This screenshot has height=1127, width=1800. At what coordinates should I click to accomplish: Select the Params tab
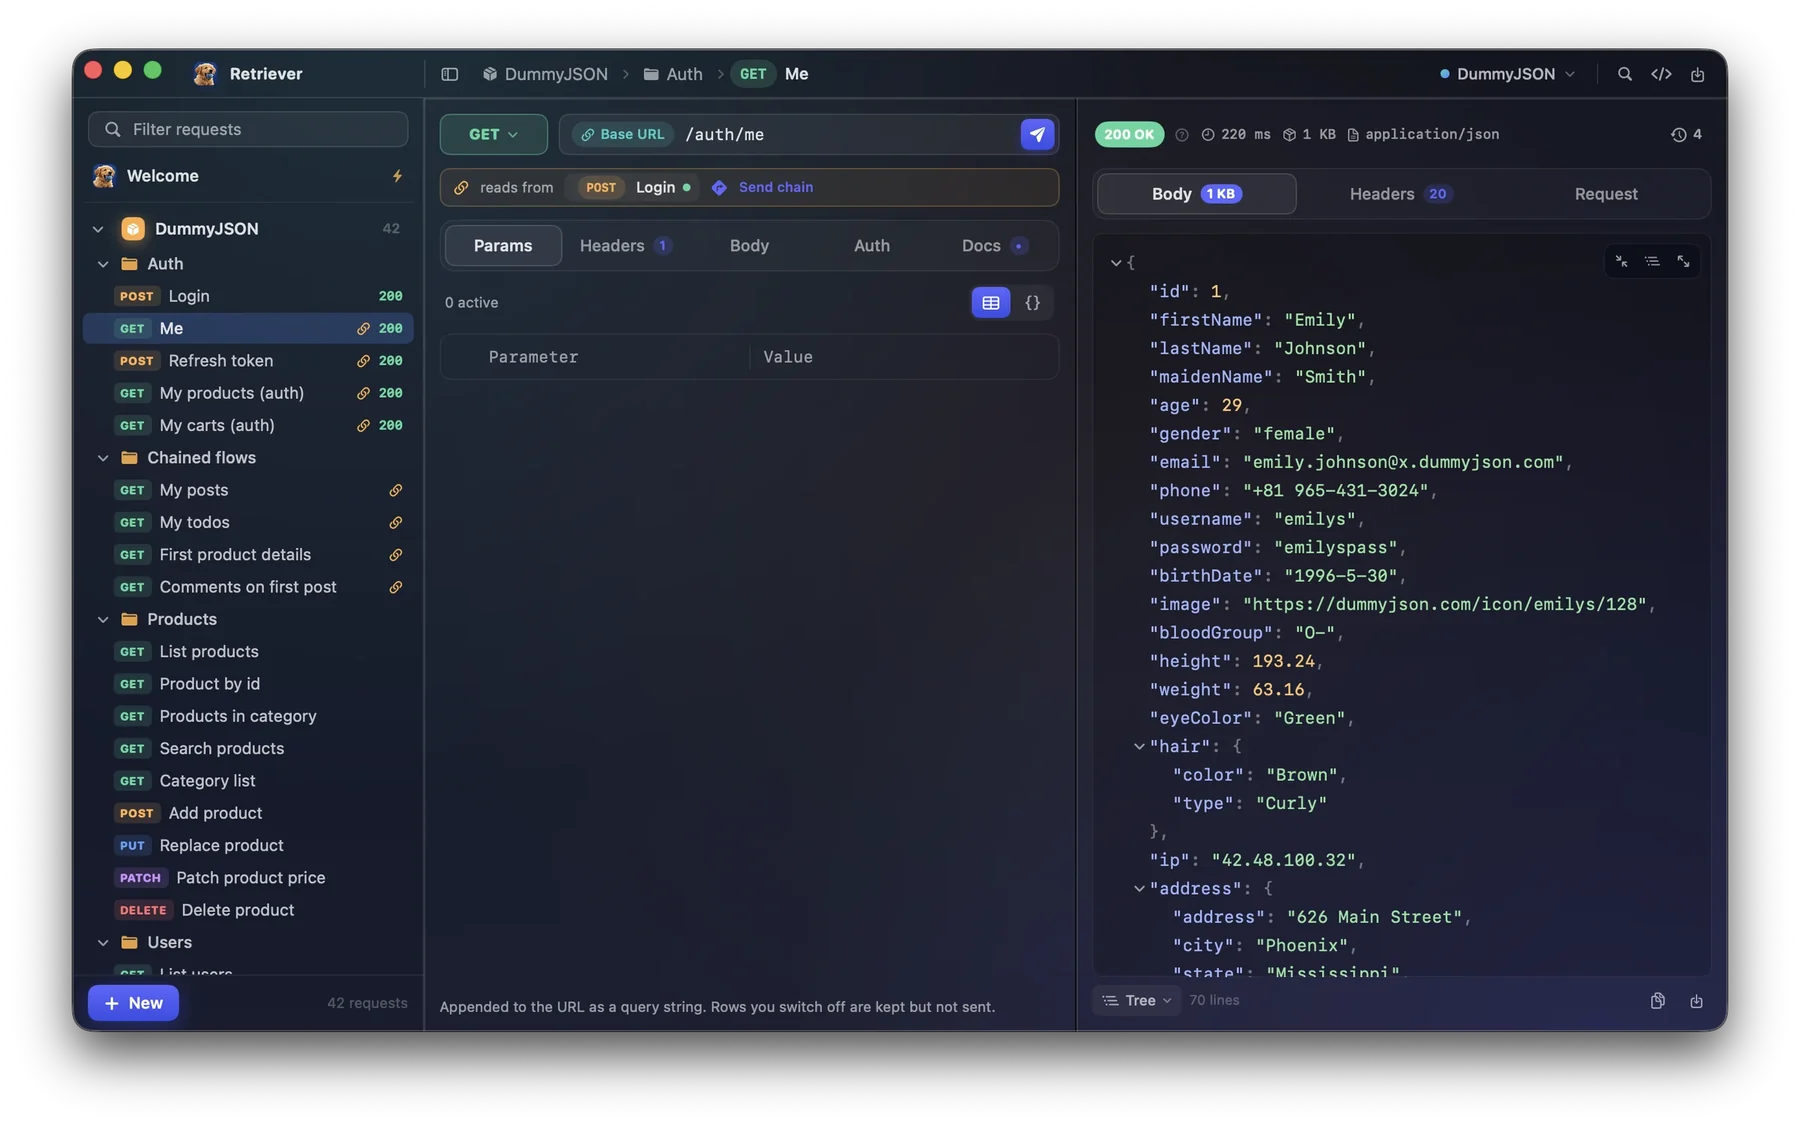(x=503, y=245)
